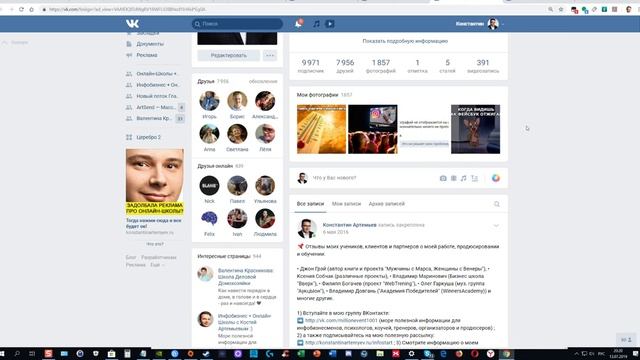Attach video with the film icon

point(453,178)
